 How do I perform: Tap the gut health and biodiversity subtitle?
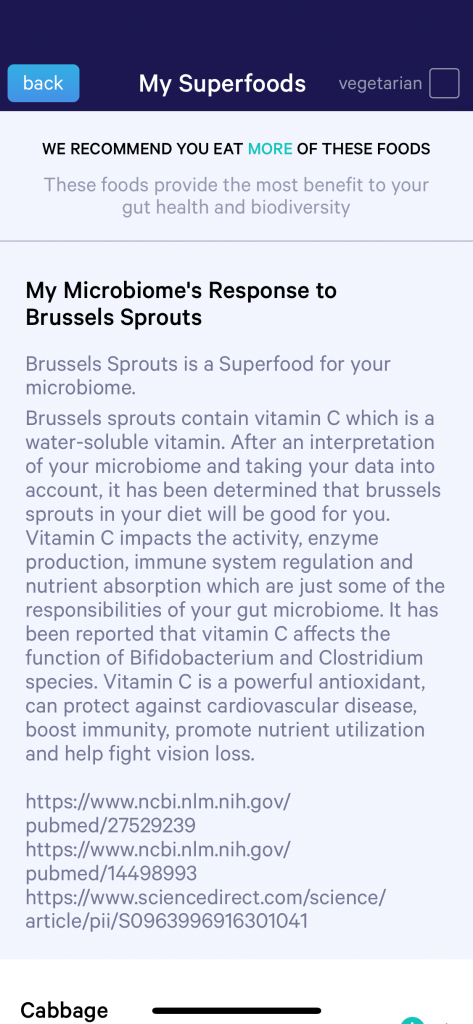(x=236, y=196)
